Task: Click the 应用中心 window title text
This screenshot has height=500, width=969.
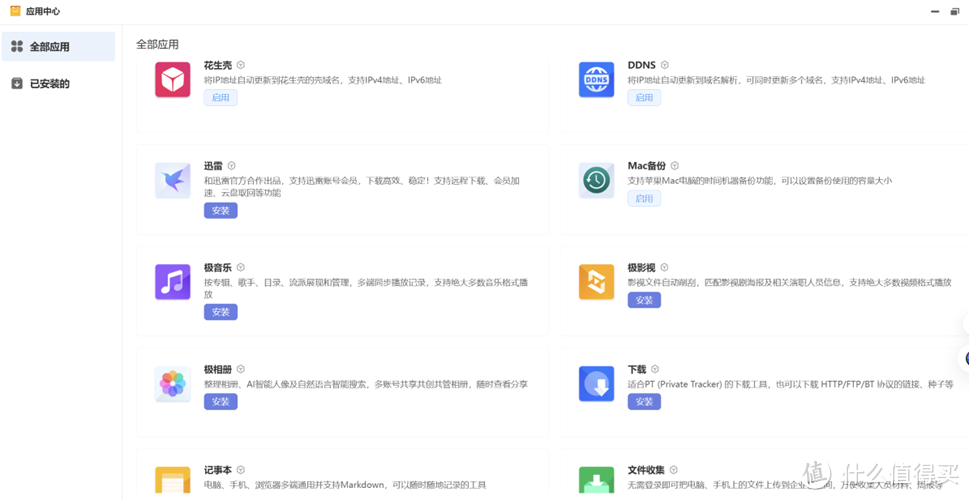Action: click(43, 11)
